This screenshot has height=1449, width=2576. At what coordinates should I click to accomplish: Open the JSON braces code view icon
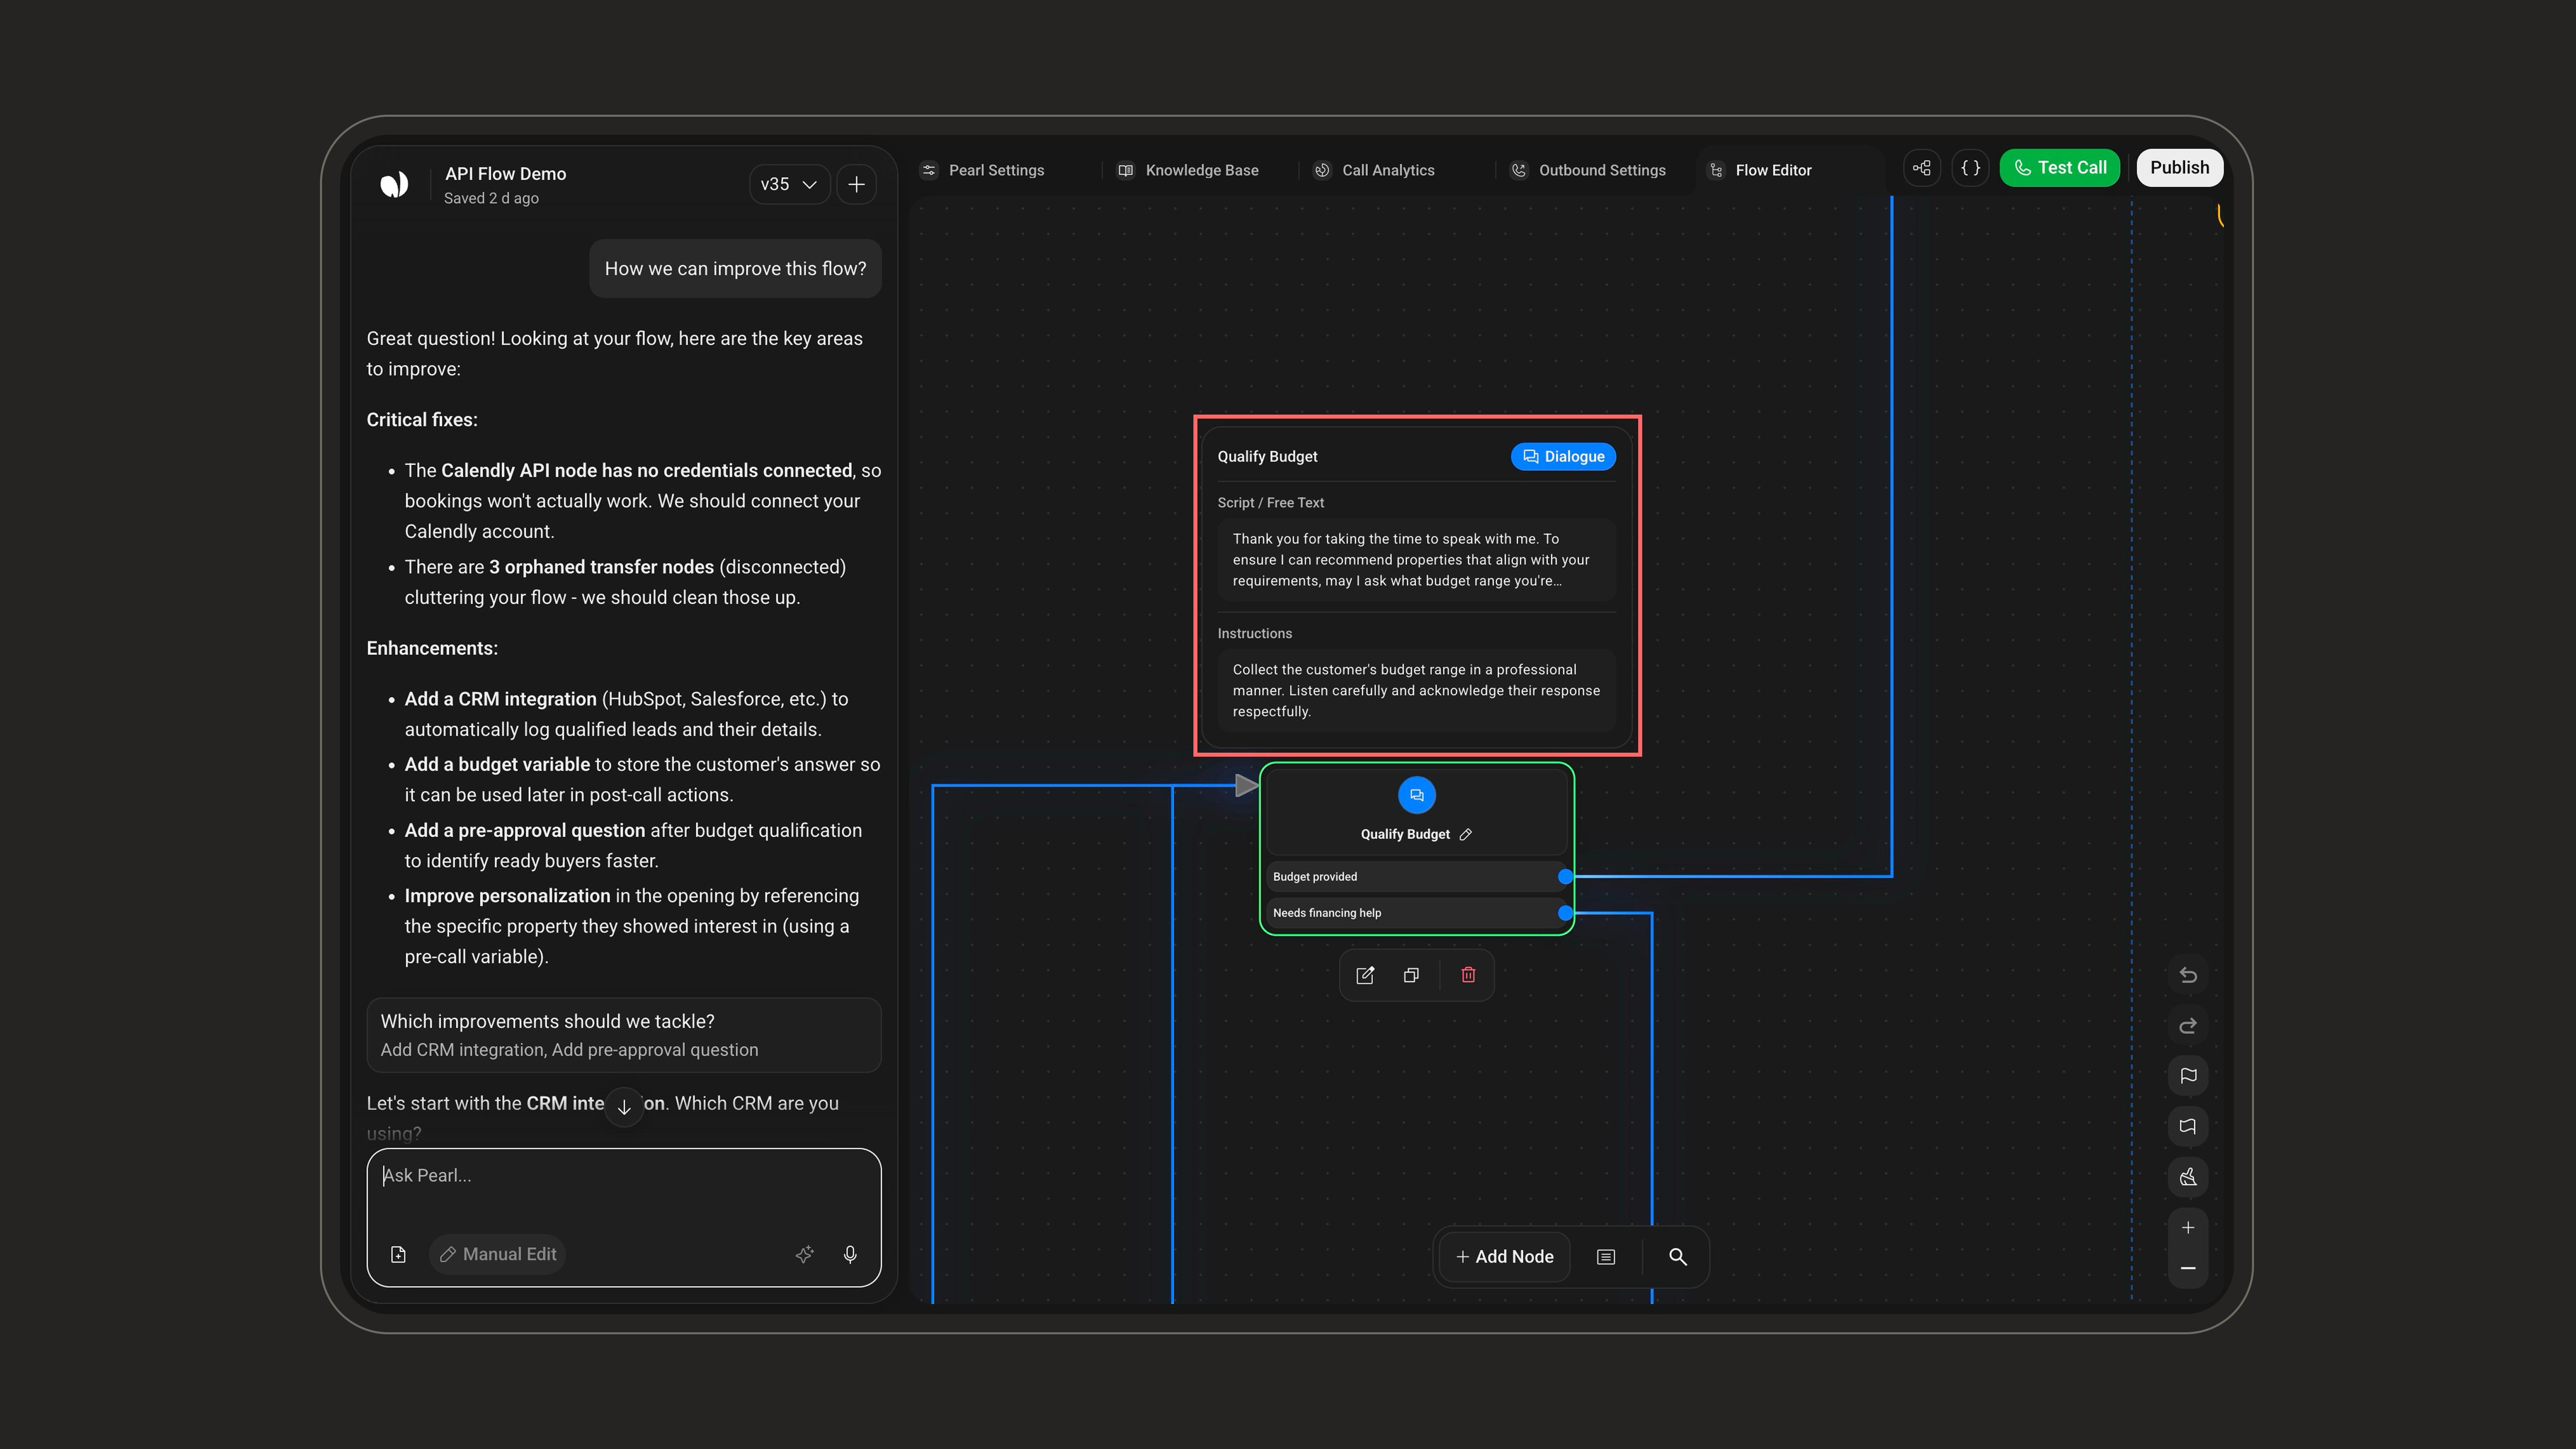1971,168
